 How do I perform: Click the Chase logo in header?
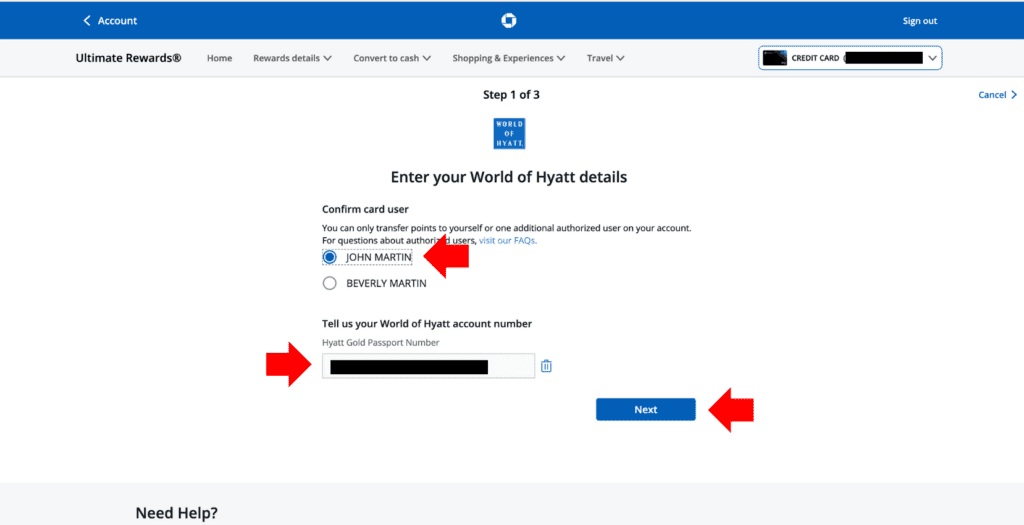[x=509, y=21]
